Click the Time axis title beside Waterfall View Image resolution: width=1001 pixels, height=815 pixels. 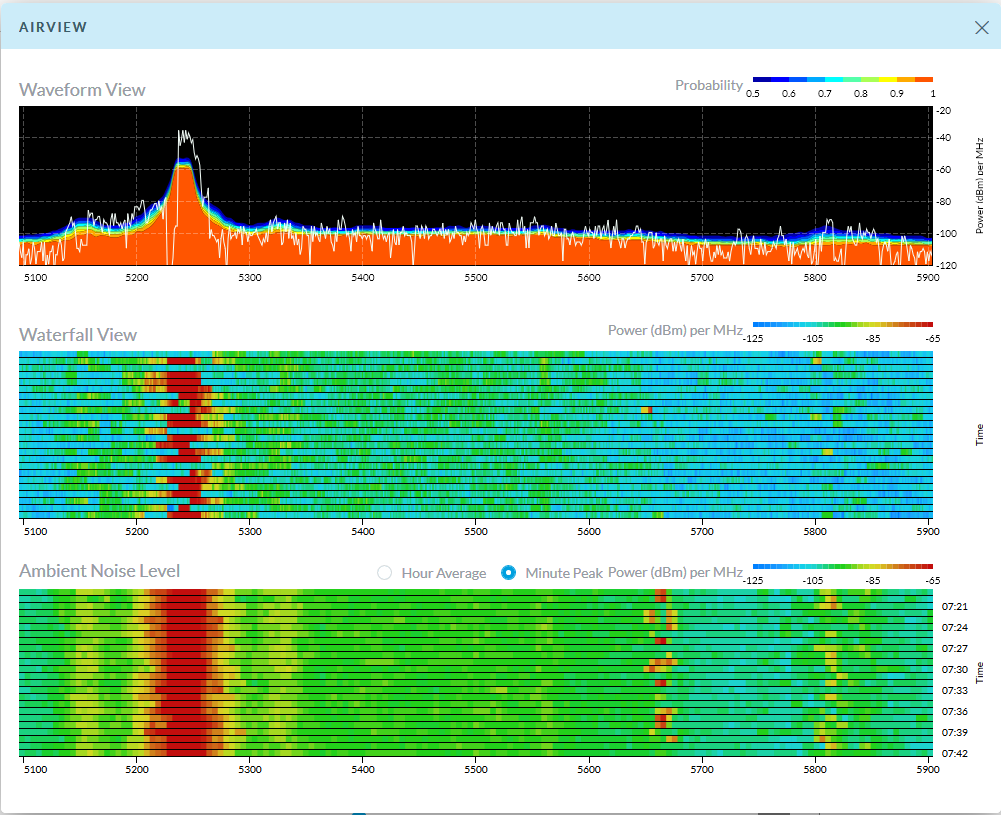(x=980, y=435)
